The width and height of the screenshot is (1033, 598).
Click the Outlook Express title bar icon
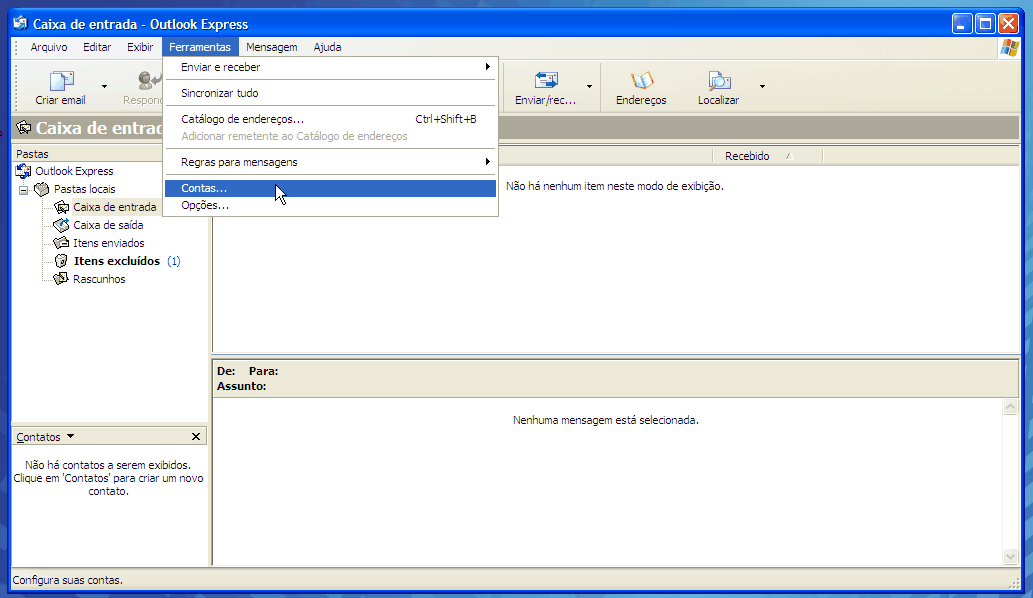click(x=20, y=24)
